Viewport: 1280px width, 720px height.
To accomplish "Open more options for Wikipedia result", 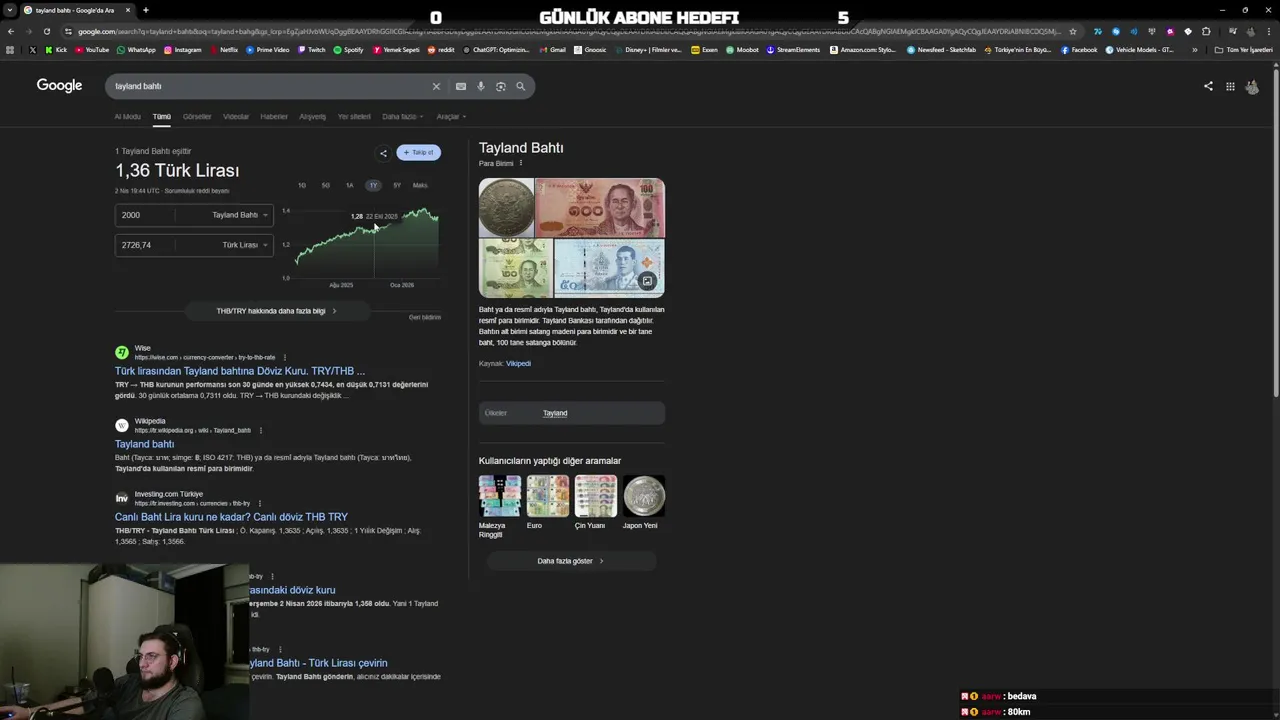I will click(261, 430).
